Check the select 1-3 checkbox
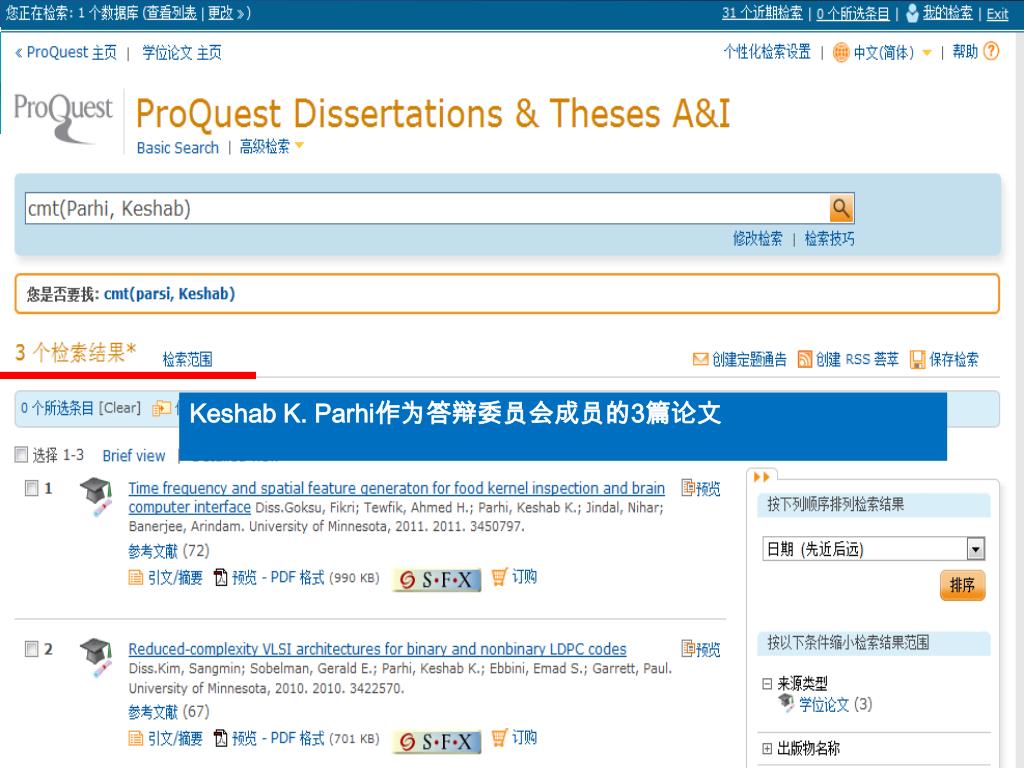Screen dimensions: 1024x768 22,455
